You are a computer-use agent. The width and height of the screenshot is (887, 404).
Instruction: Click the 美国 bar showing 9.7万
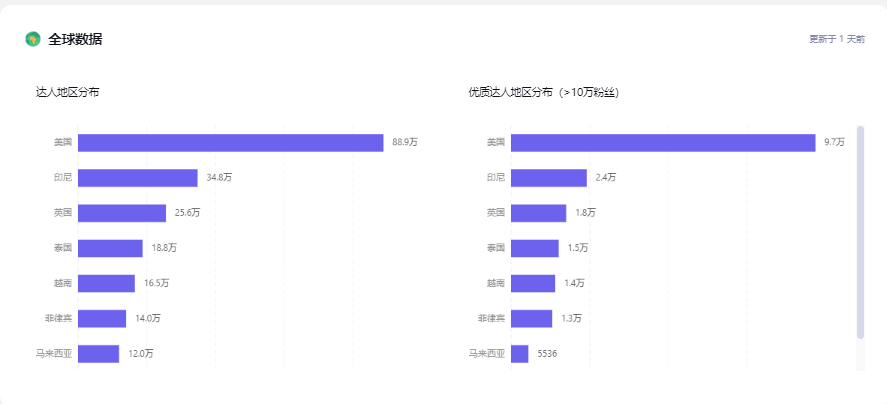(663, 143)
